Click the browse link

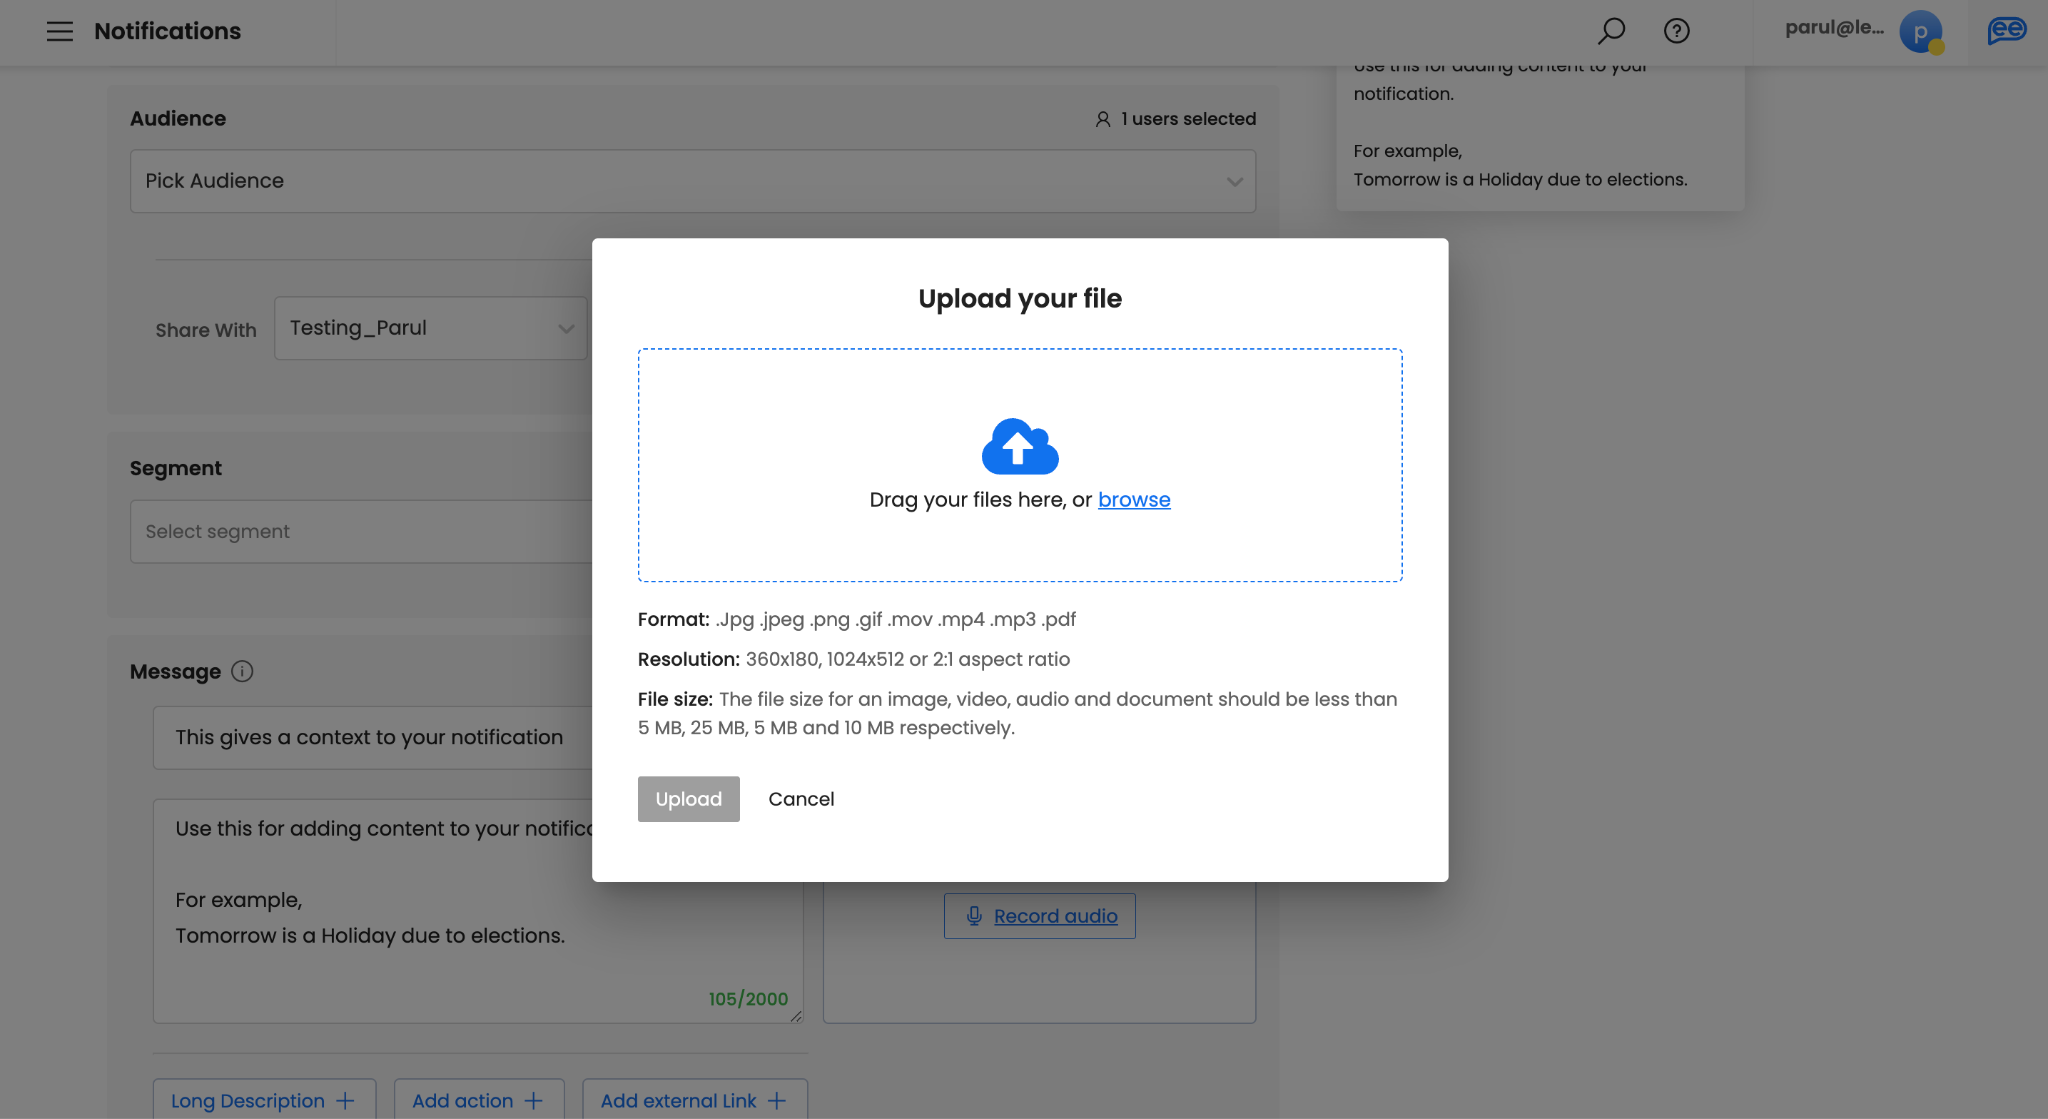(x=1134, y=500)
